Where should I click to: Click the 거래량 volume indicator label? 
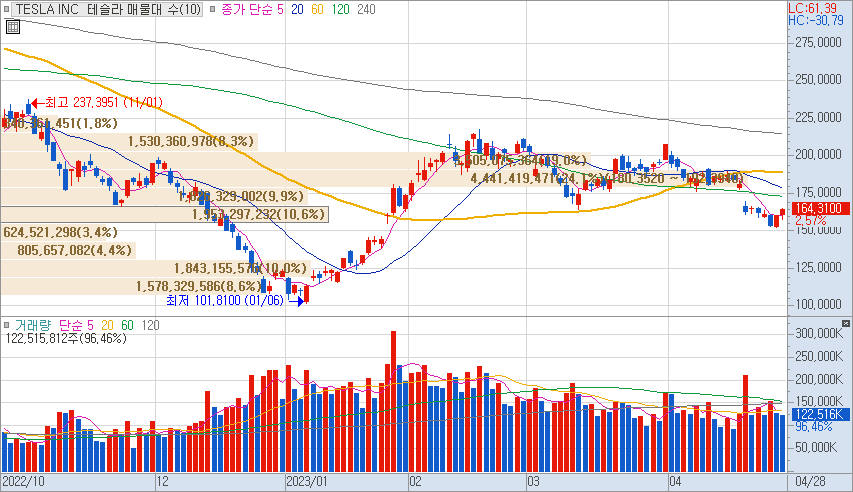point(33,325)
